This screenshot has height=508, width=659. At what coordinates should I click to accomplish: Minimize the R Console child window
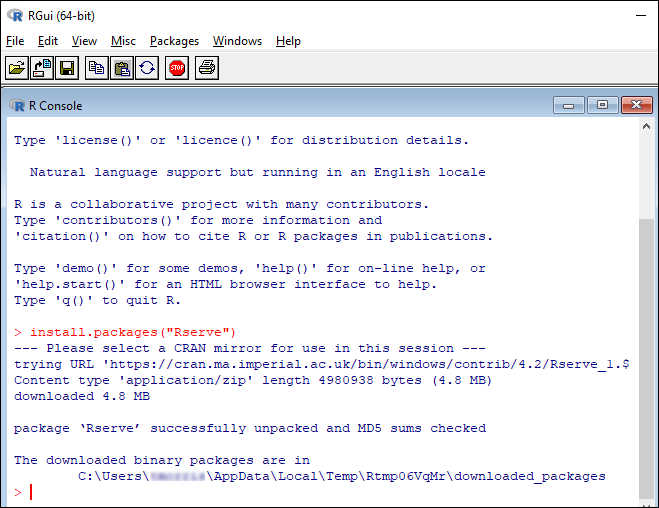click(569, 105)
